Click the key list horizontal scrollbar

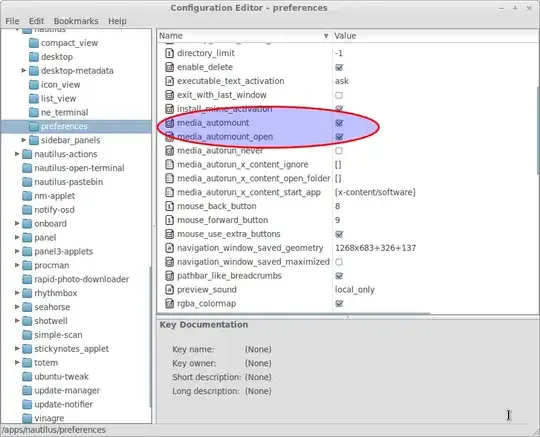click(293, 314)
